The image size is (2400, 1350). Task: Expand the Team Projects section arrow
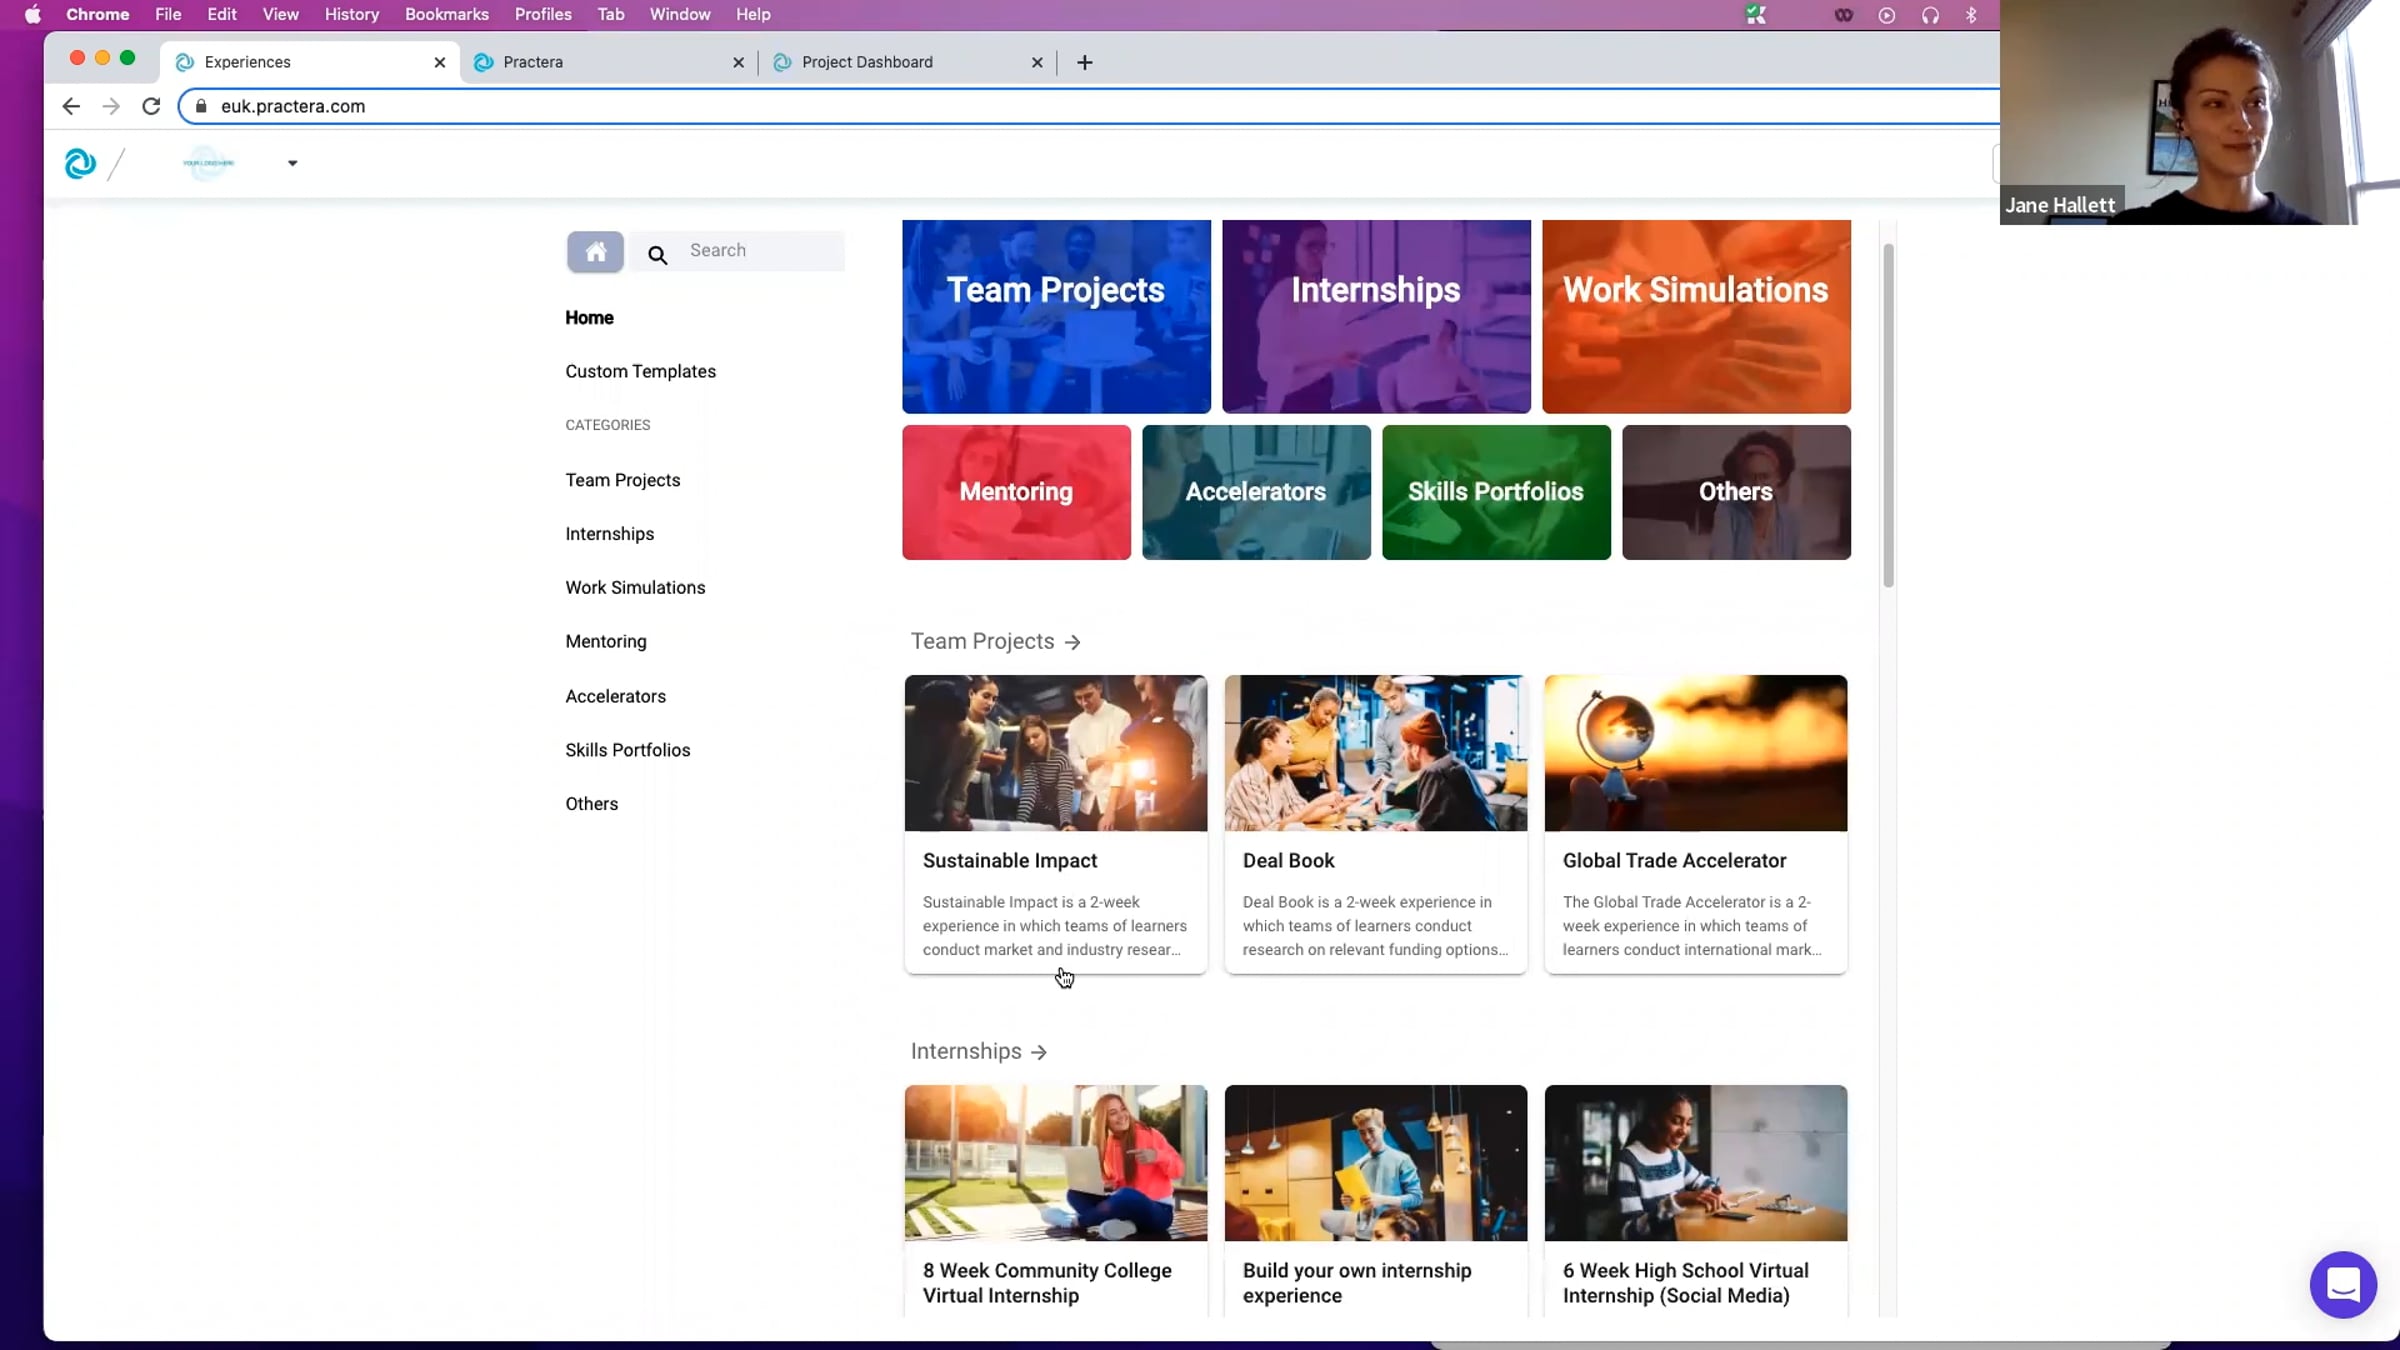pos(1073,642)
